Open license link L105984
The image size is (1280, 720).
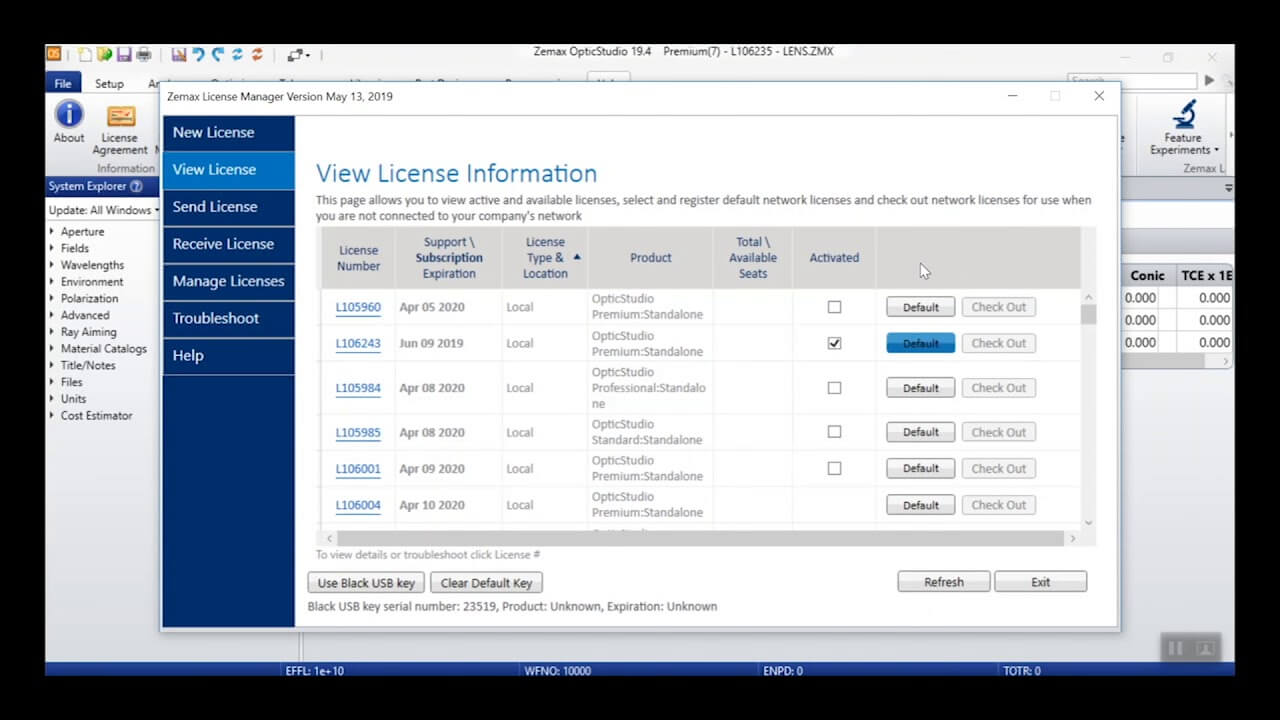click(x=358, y=388)
